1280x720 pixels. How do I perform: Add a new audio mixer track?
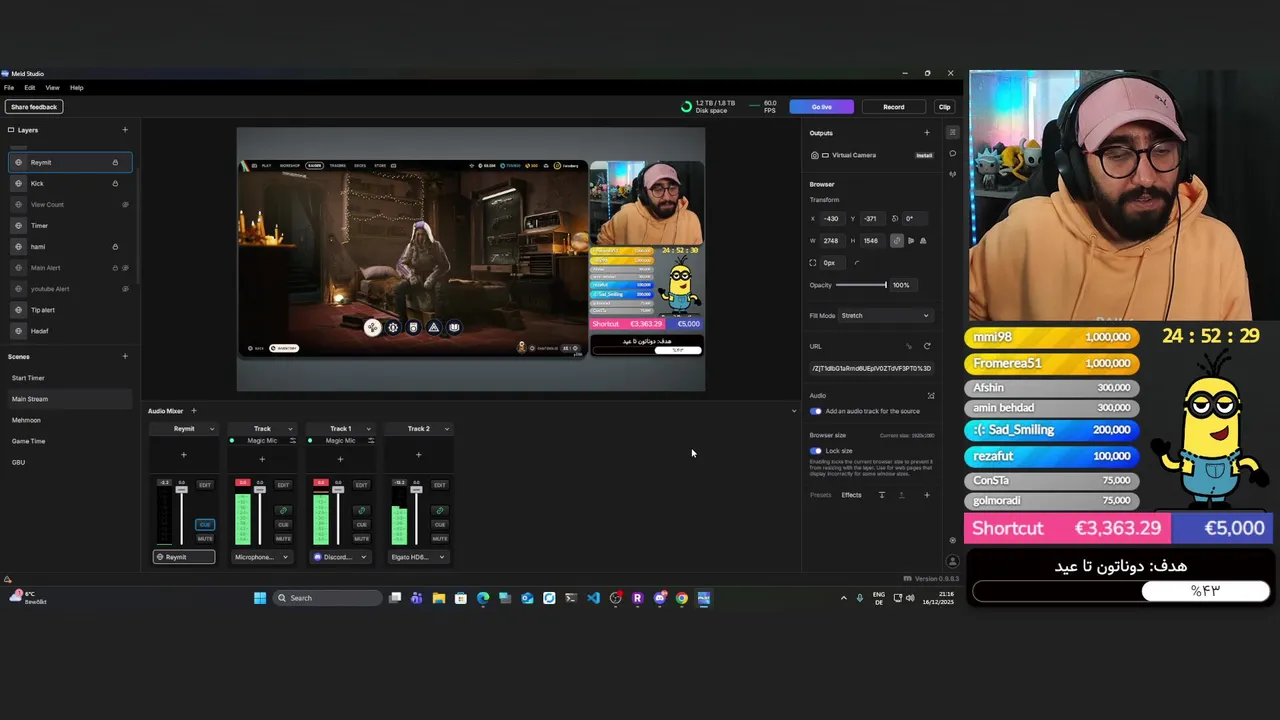pyautogui.click(x=194, y=411)
